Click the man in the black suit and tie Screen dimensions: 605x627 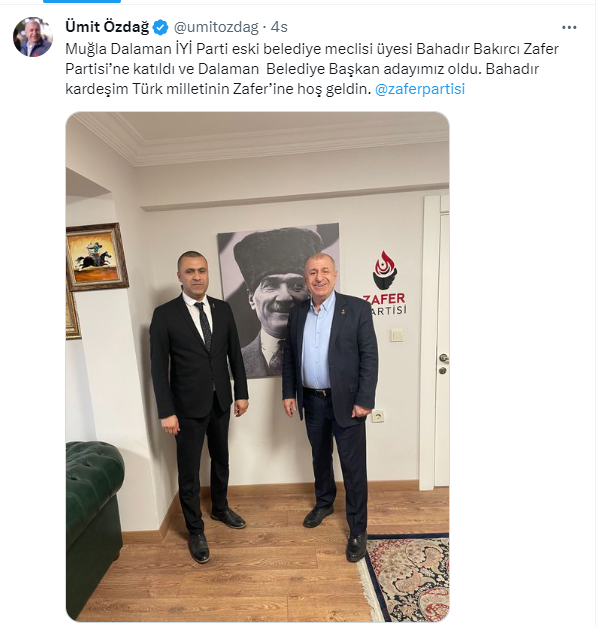[199, 406]
